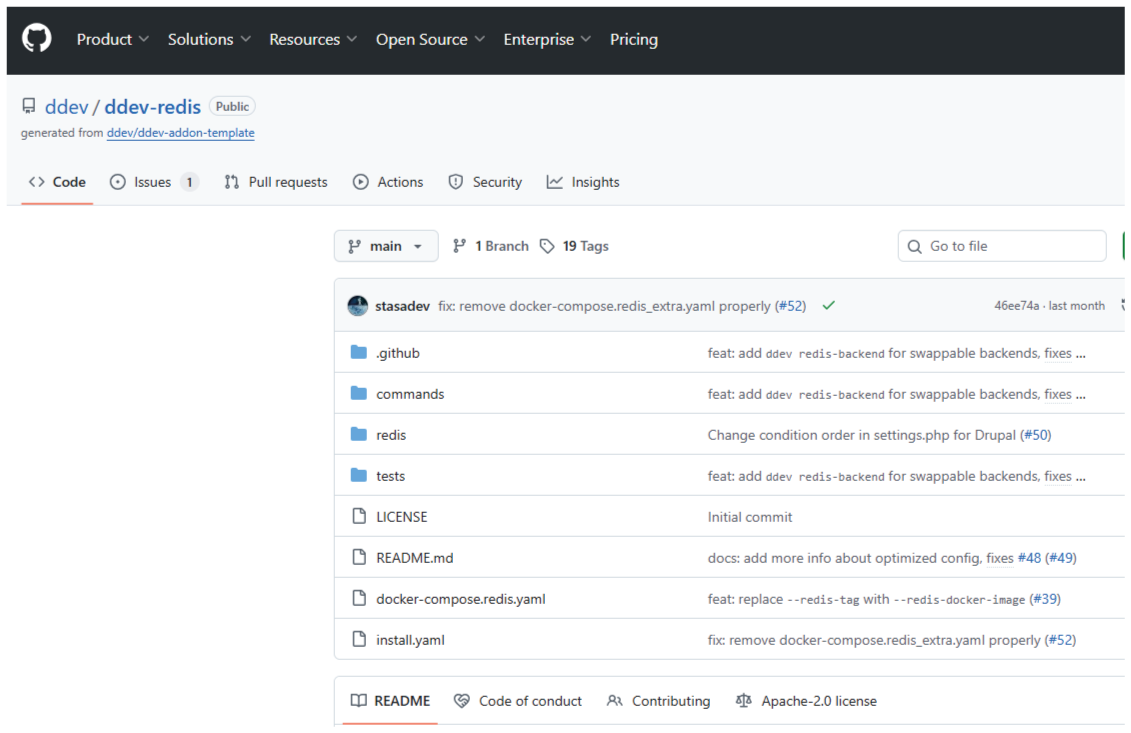1131x733 pixels.
Task: Open the Code of conduct tab
Action: tap(518, 701)
